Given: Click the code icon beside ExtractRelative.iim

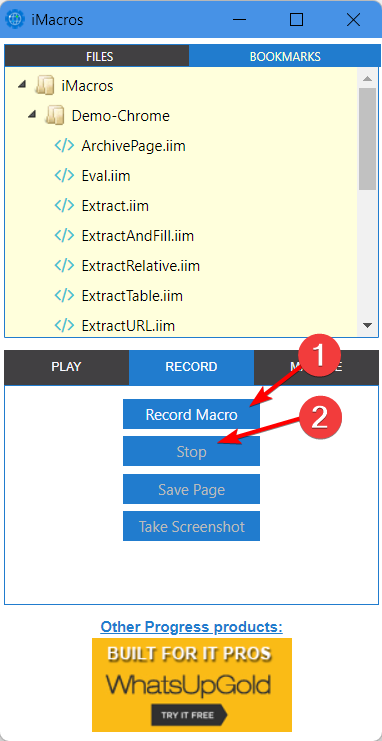Looking at the screenshot, I should (64, 266).
